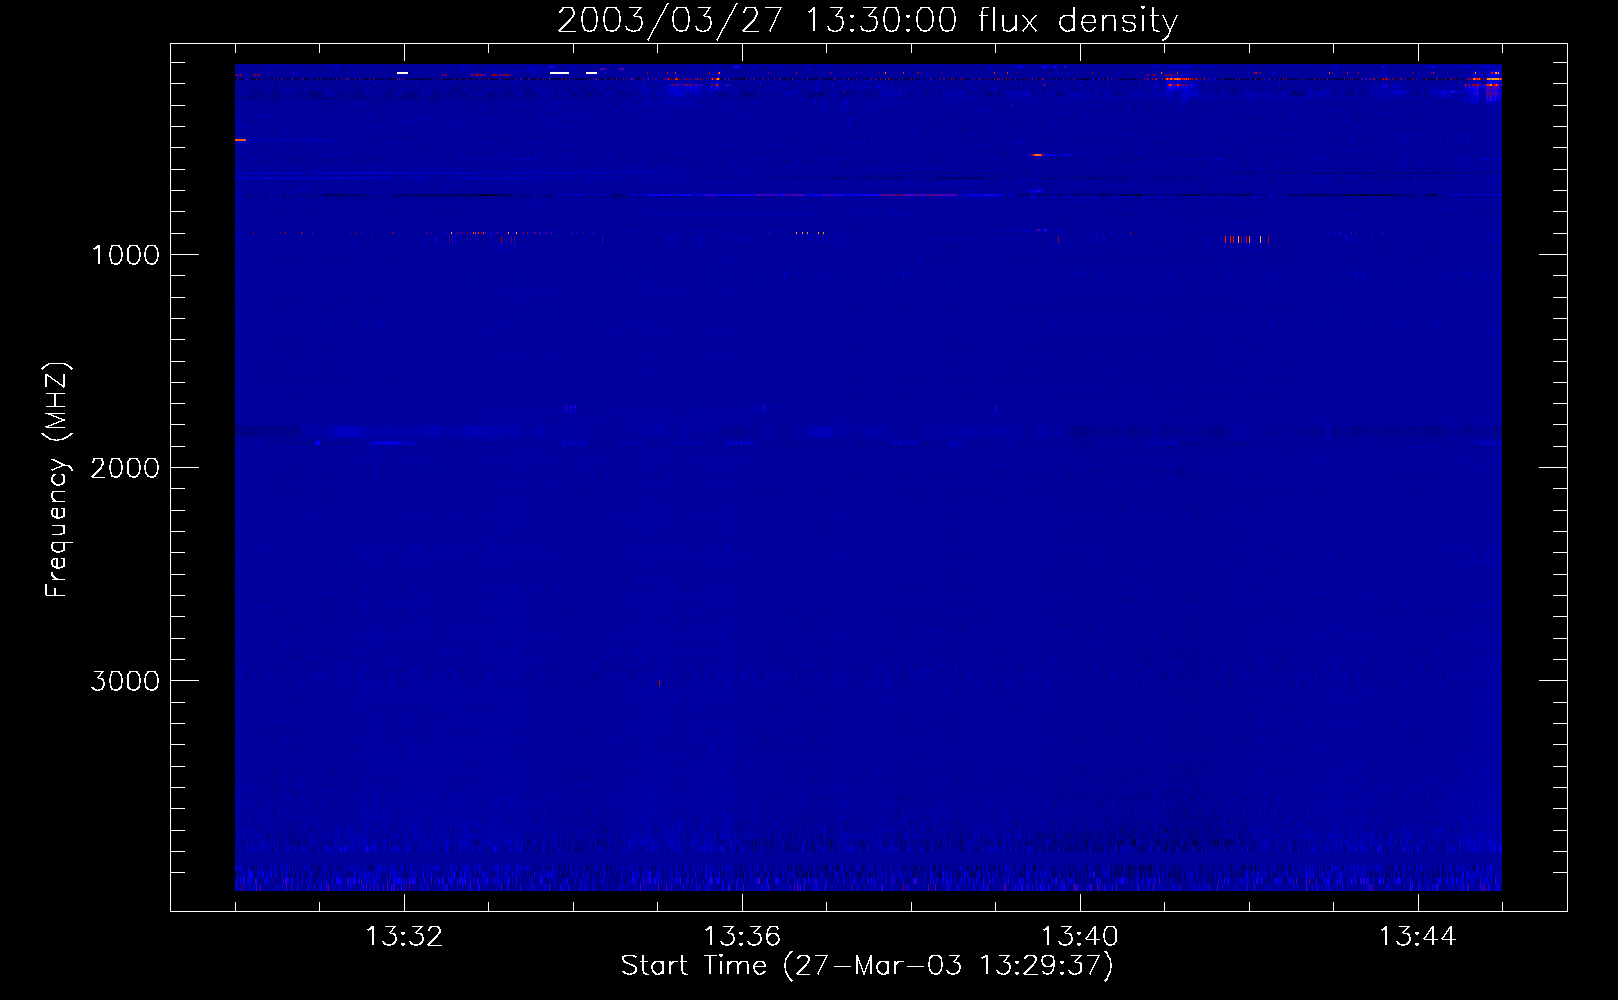Click the longest white dash near 13:34 at top
Screen dimensions: 1618x1000
point(559,73)
